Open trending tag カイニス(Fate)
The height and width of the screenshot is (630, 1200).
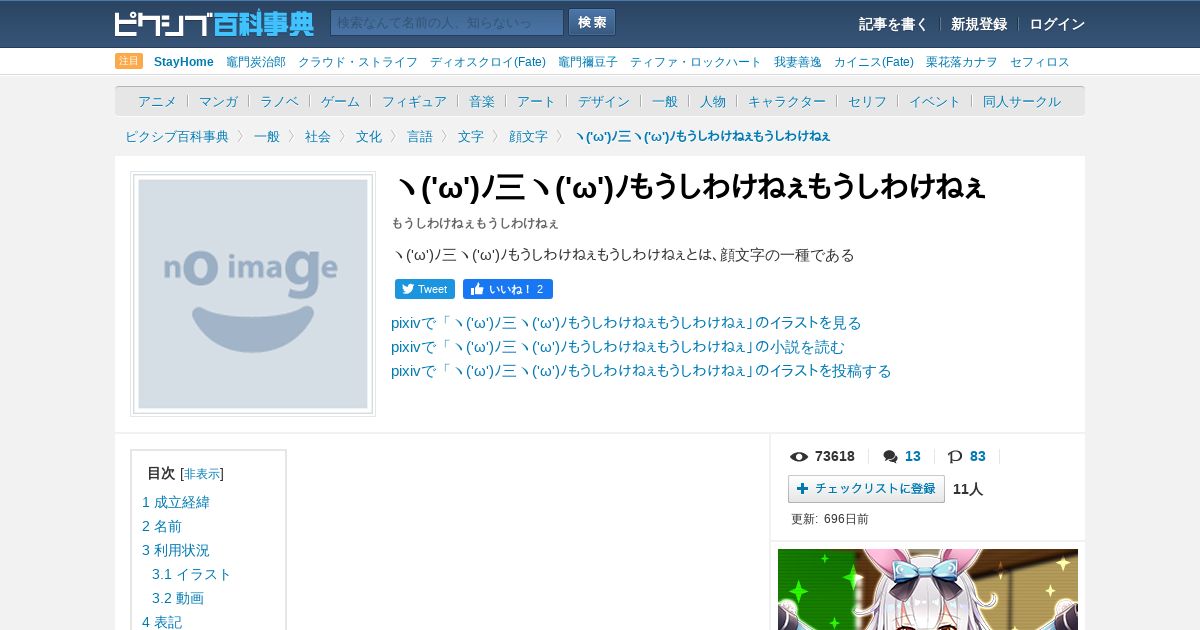(x=874, y=62)
